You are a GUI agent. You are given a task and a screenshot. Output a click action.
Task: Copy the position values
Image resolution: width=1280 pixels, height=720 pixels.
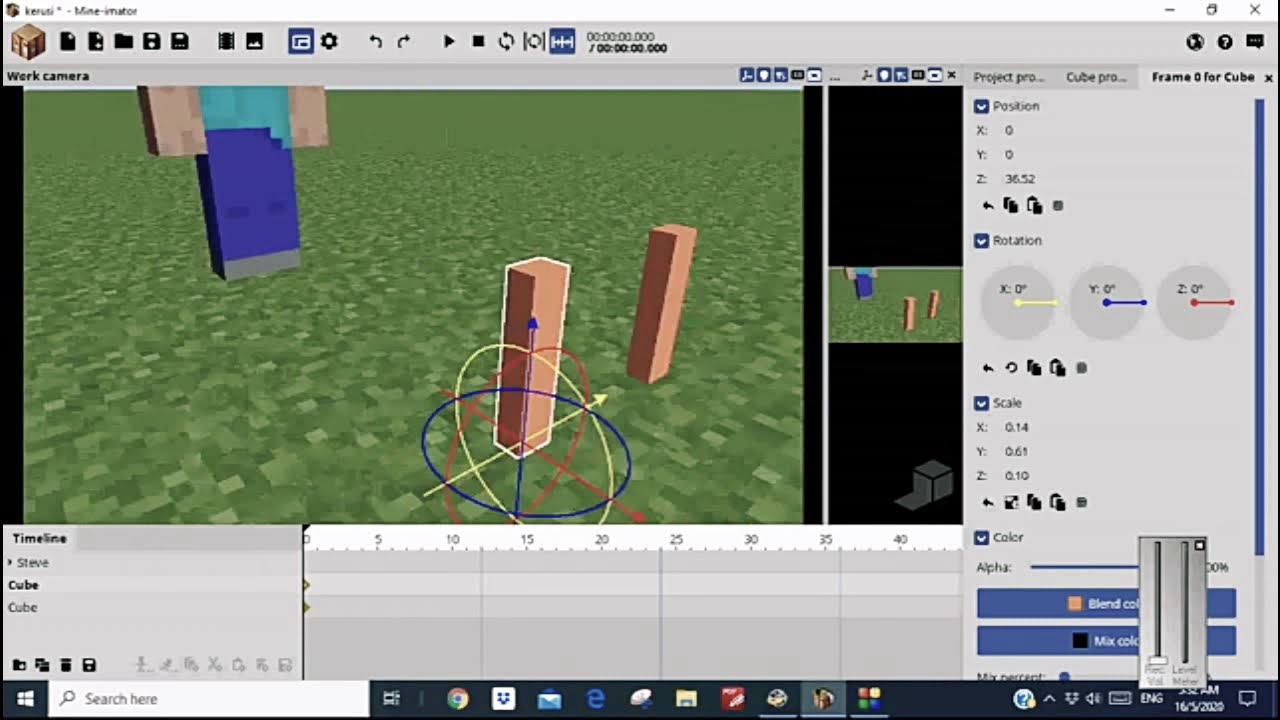point(1011,206)
